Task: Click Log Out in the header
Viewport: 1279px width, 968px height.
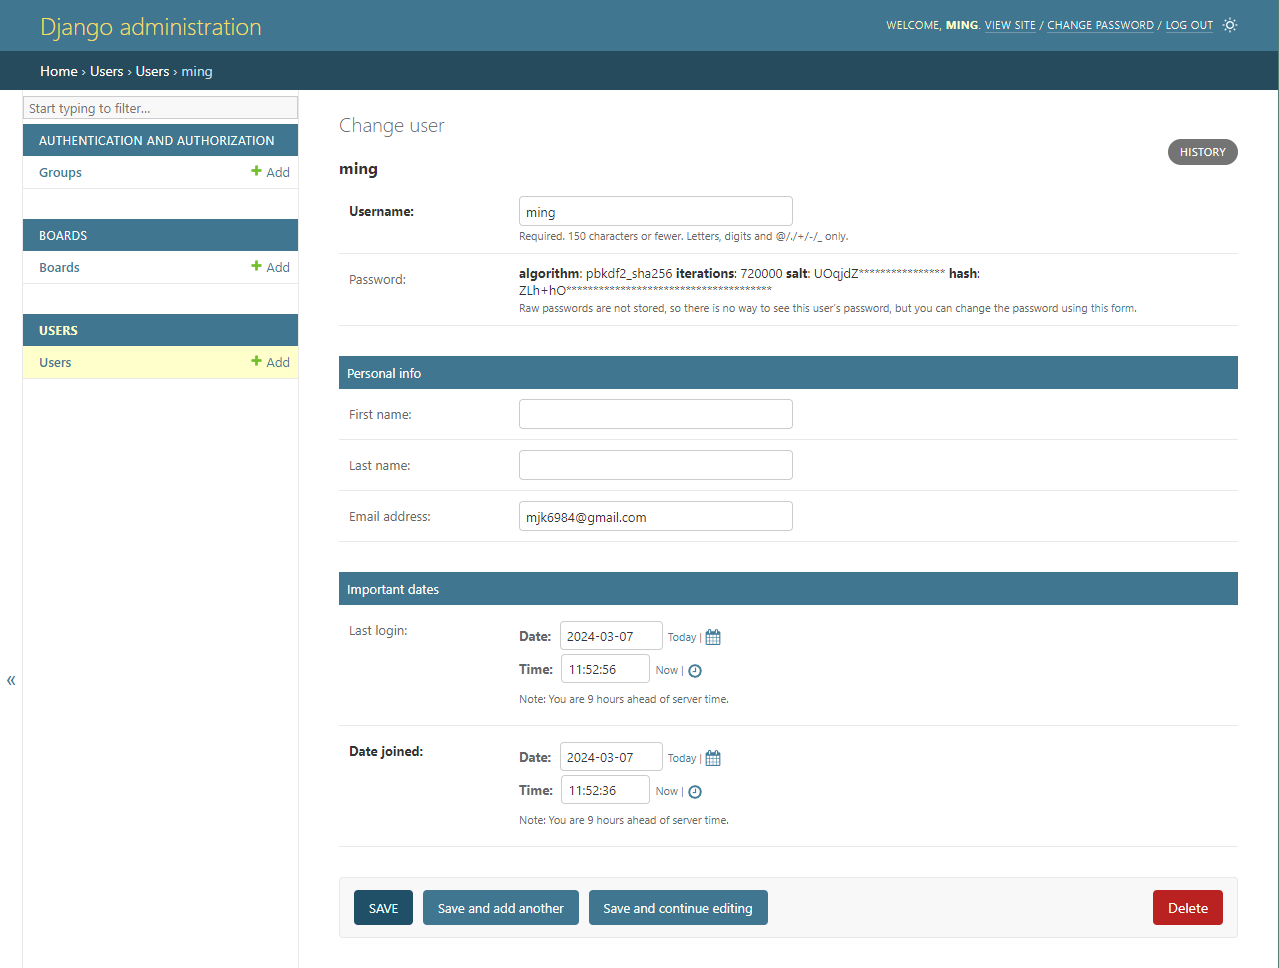Action: 1189,25
